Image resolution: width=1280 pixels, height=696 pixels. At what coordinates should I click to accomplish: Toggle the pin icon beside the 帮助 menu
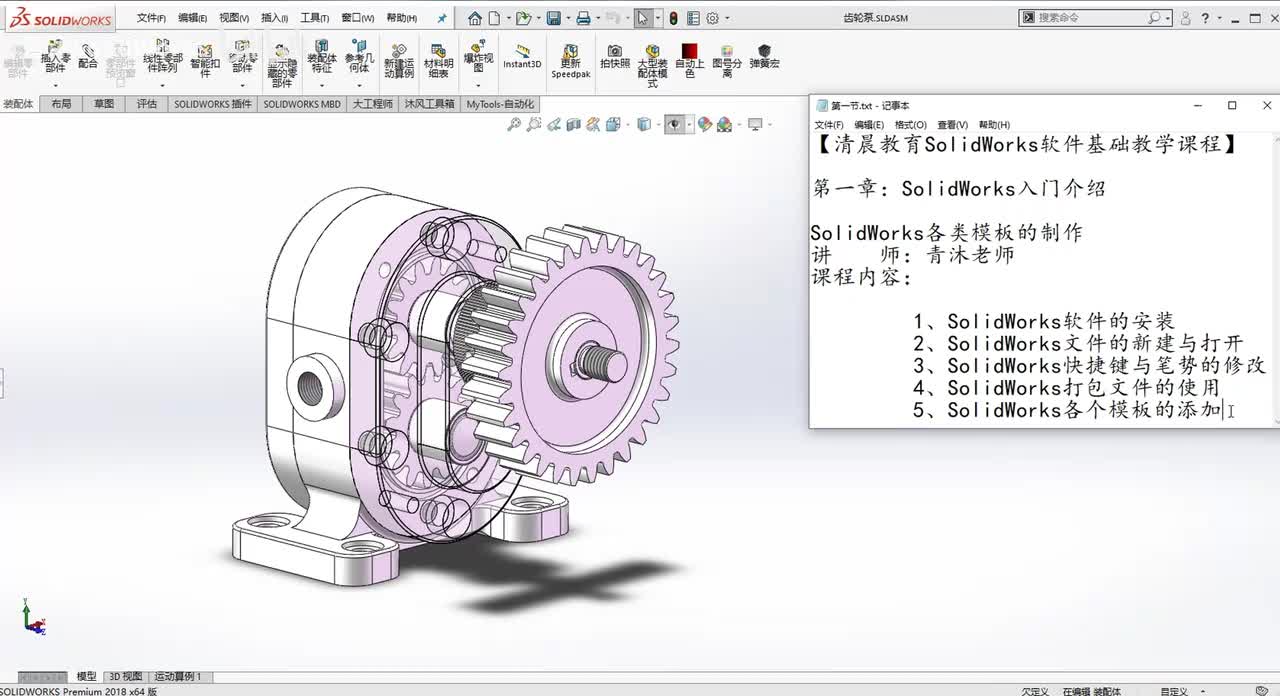(442, 18)
